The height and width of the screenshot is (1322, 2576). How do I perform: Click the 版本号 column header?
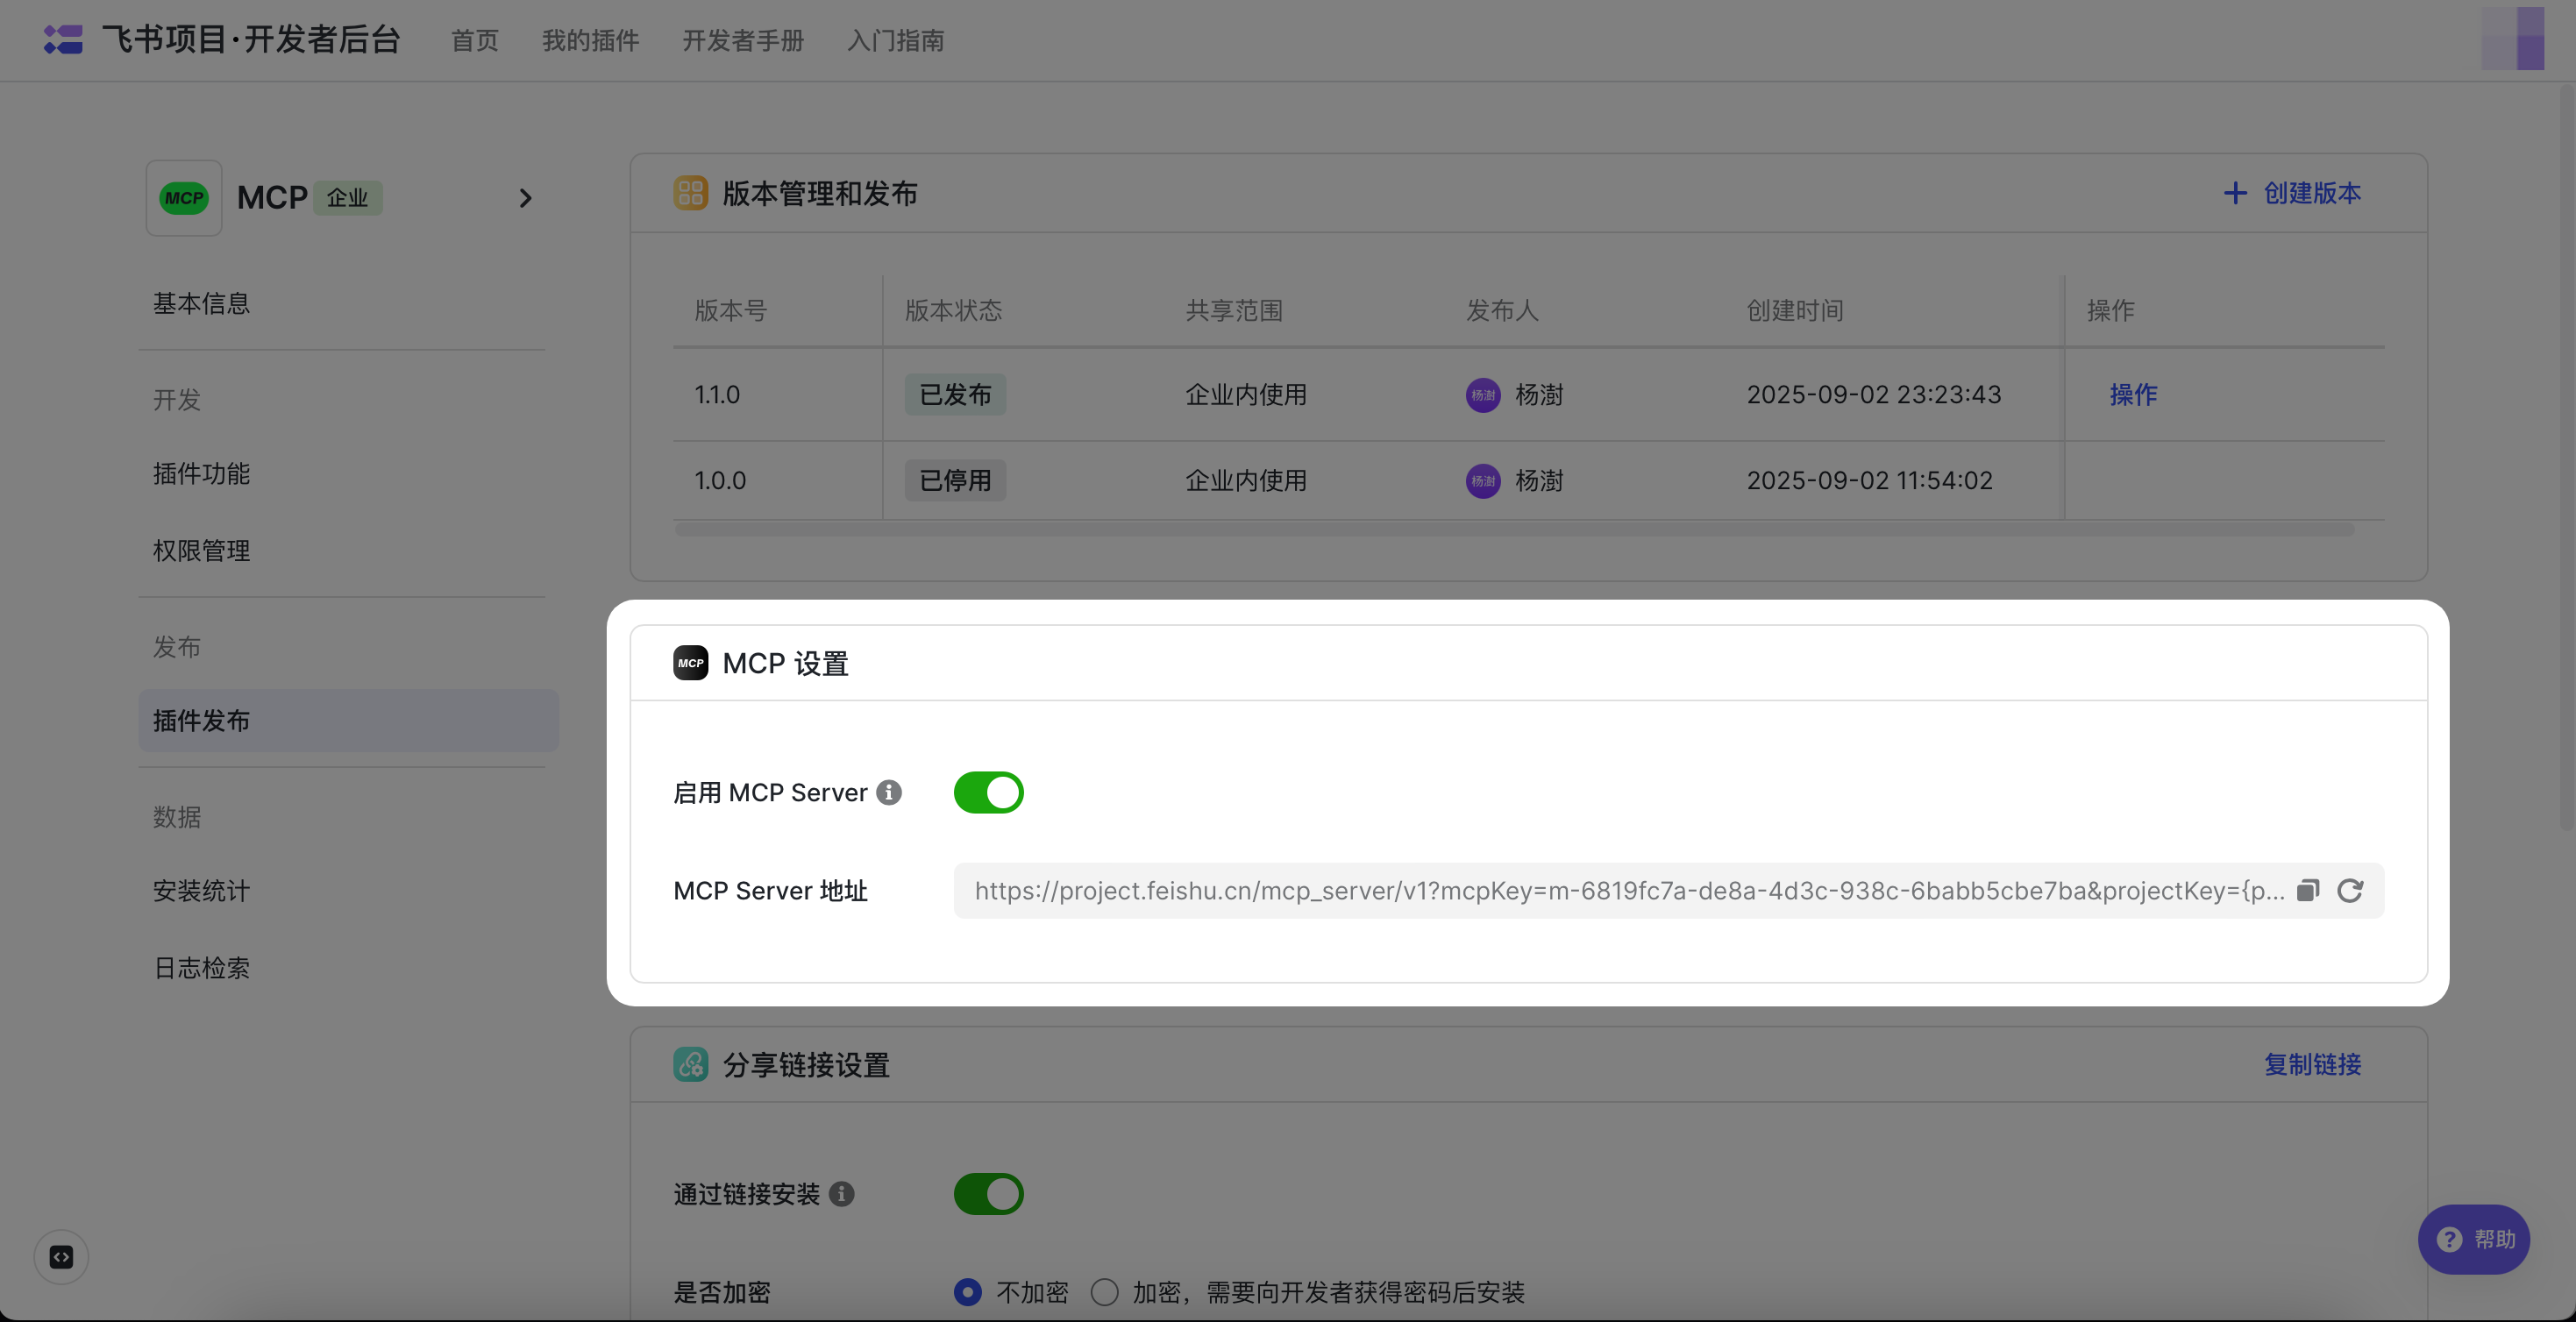pyautogui.click(x=731, y=311)
